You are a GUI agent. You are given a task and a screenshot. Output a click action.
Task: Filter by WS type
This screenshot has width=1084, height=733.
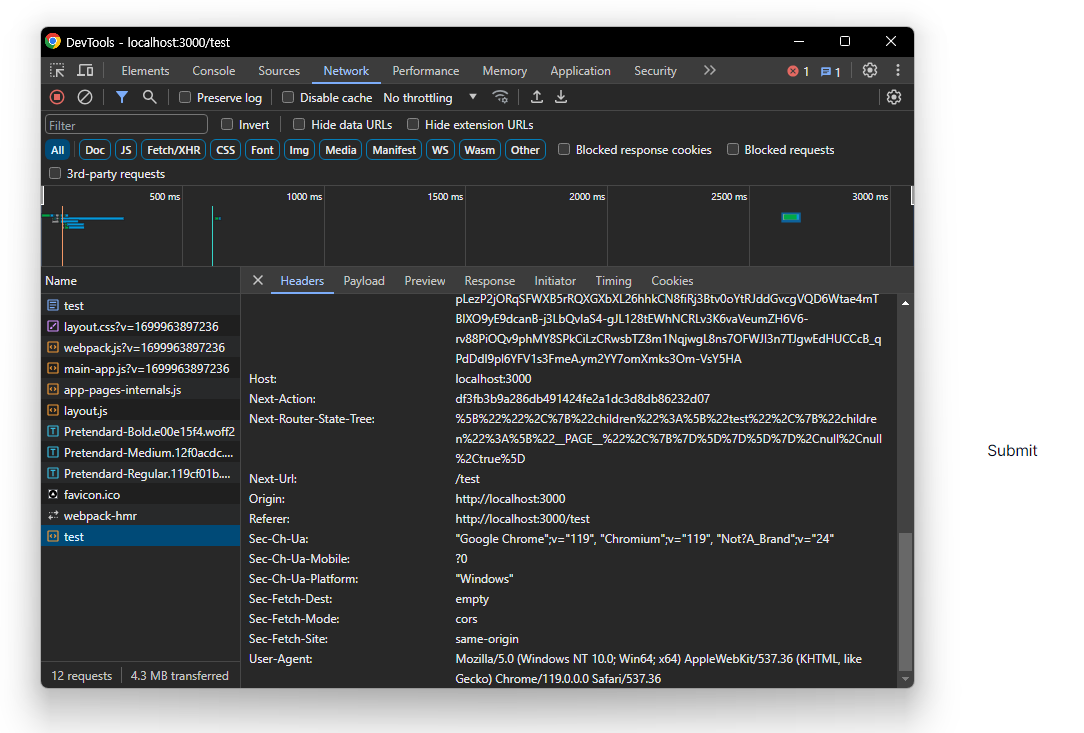coord(440,150)
